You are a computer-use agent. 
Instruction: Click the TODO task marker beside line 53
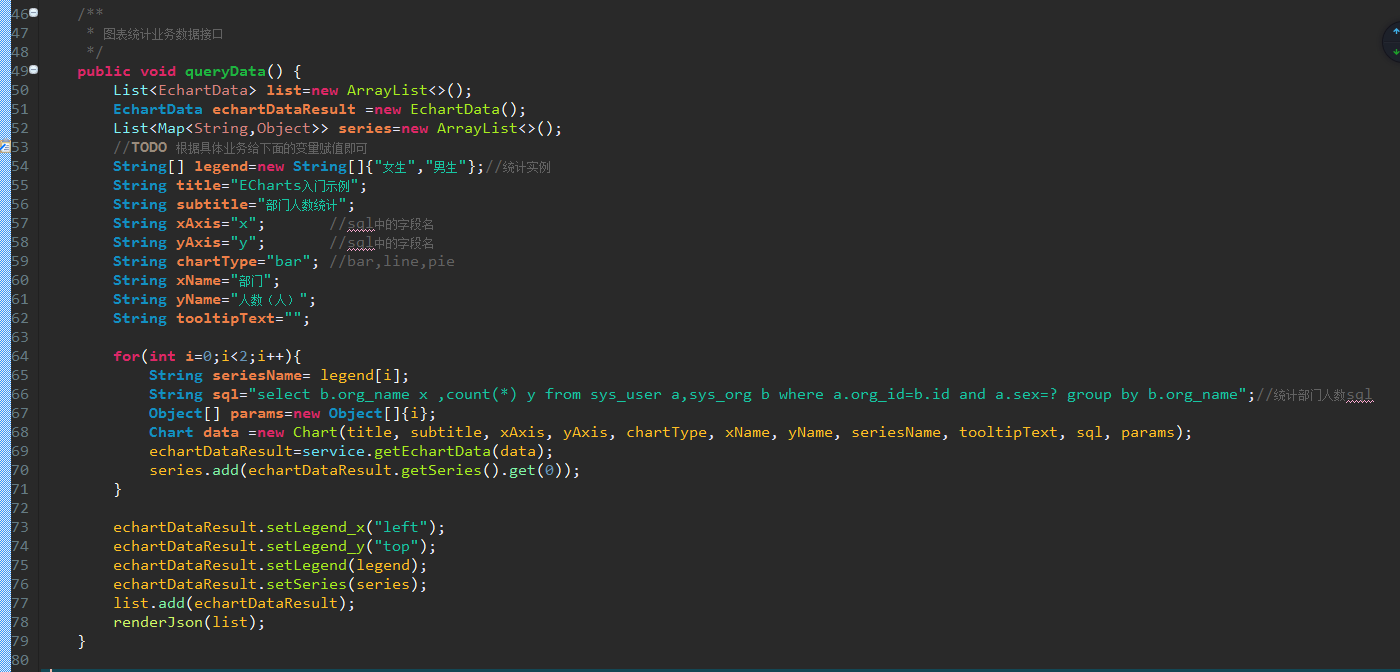[3, 147]
